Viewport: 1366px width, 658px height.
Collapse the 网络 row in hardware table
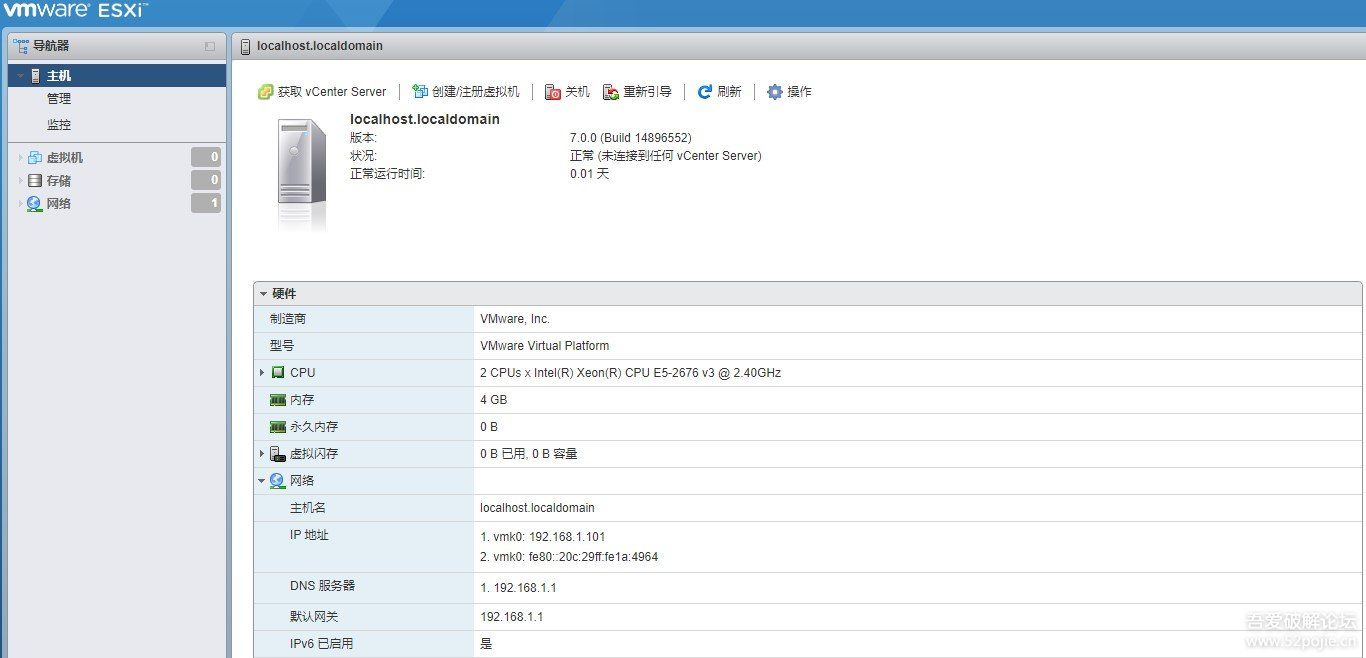pos(262,481)
